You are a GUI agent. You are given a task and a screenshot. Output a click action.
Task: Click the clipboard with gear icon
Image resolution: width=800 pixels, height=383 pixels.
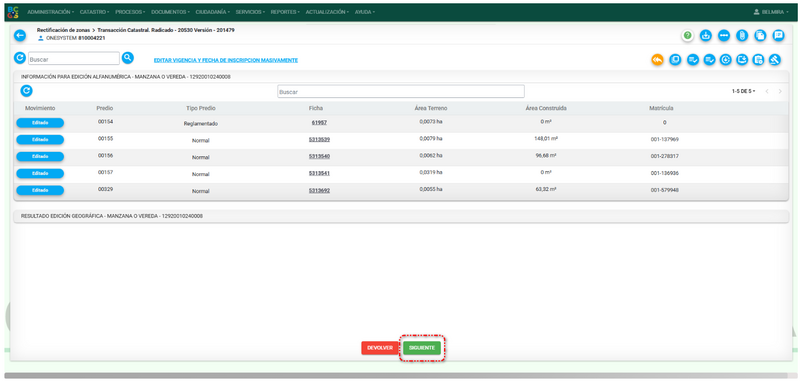tap(759, 60)
